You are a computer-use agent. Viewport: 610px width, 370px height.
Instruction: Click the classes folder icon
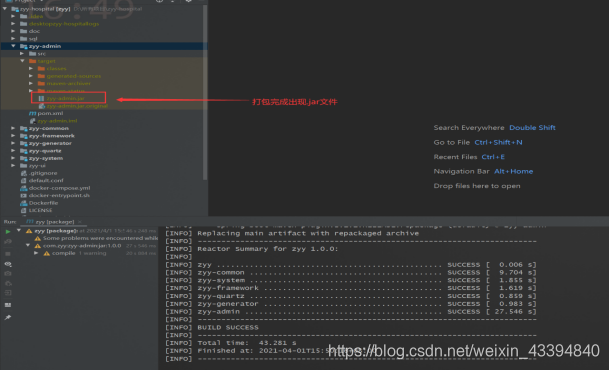click(x=42, y=68)
